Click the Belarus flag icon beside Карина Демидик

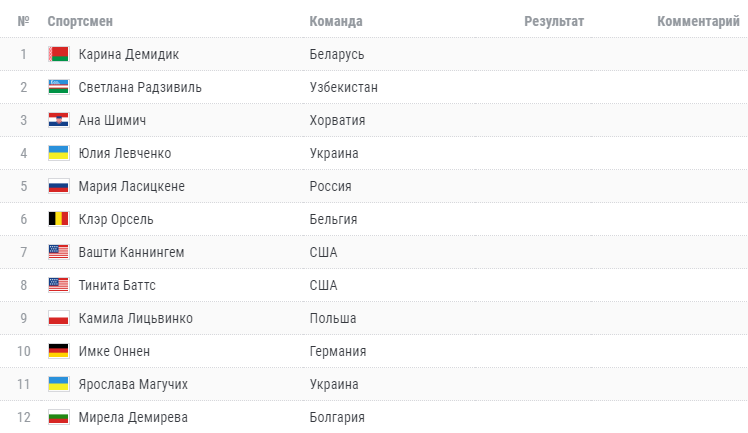coord(58,54)
